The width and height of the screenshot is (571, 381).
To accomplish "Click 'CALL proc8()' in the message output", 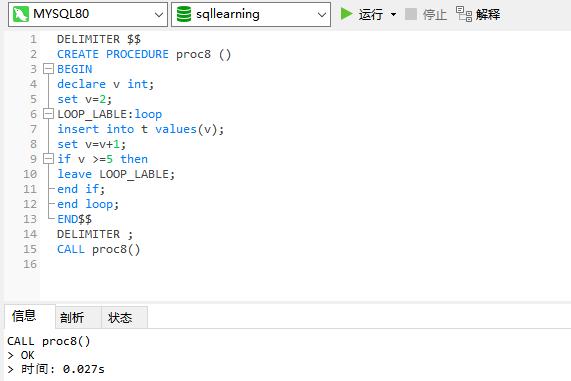I will point(48,341).
